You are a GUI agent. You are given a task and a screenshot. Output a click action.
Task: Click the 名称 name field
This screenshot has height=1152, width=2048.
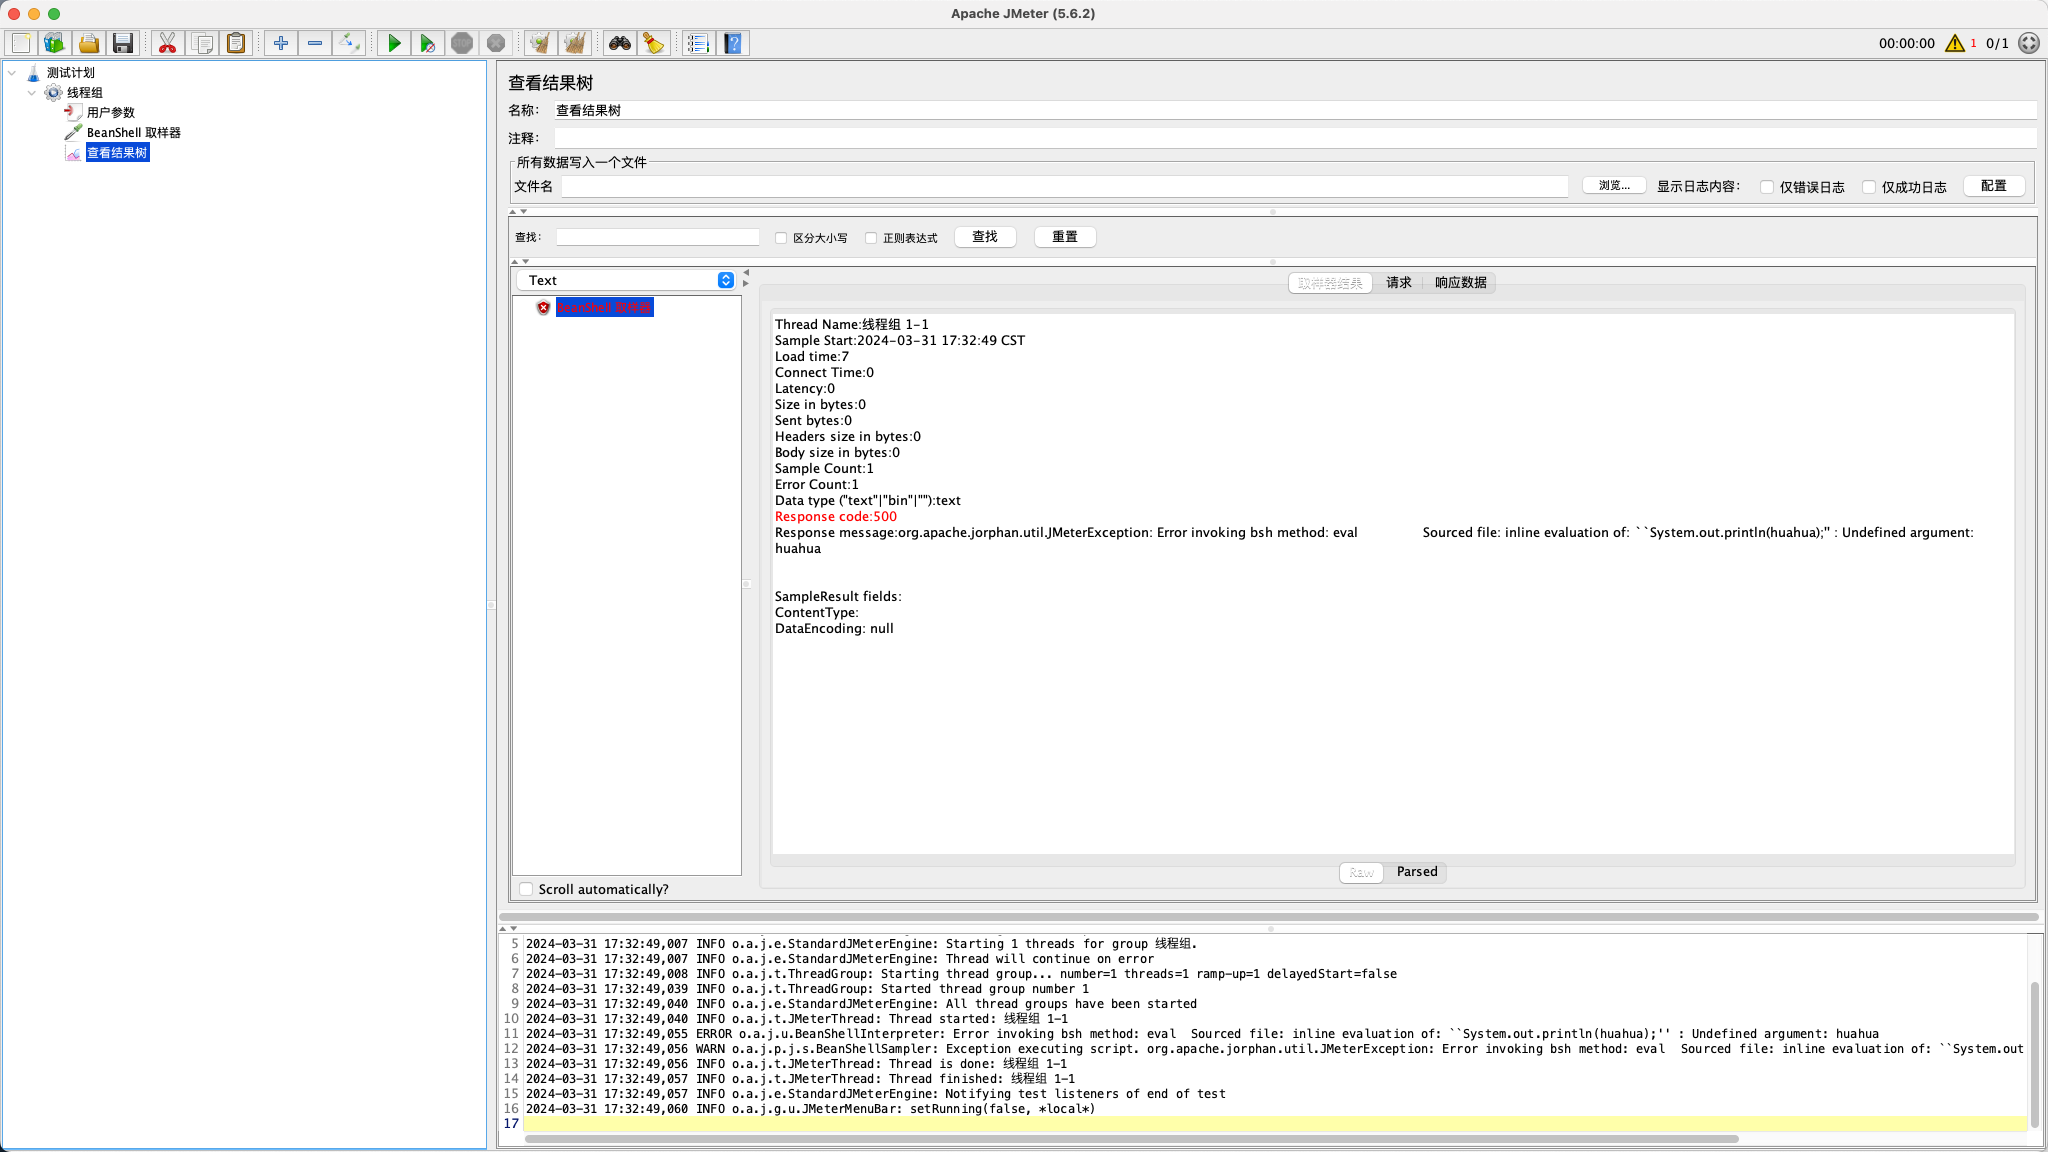[1295, 110]
